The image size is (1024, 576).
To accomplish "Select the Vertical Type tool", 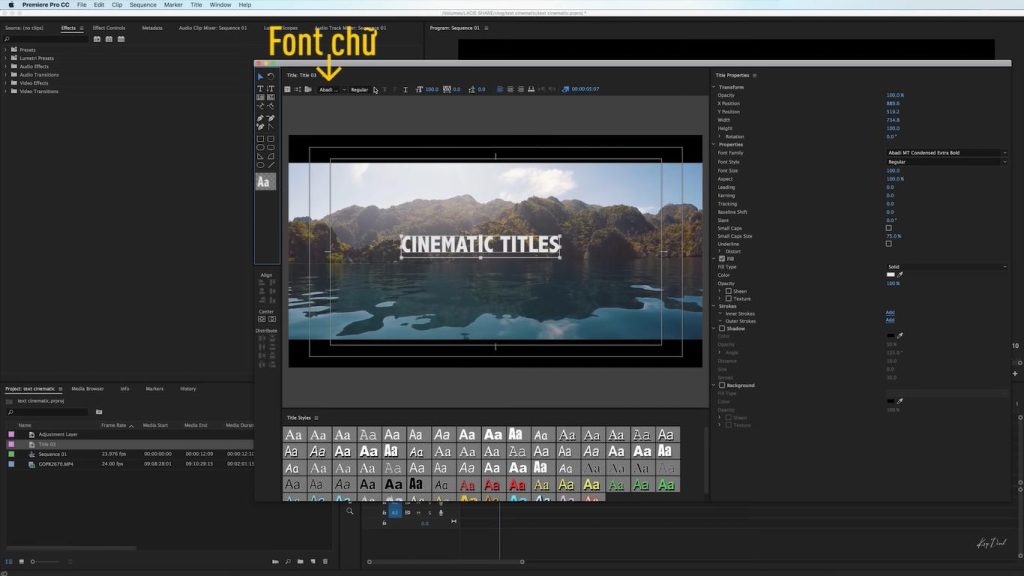I will pyautogui.click(x=271, y=88).
